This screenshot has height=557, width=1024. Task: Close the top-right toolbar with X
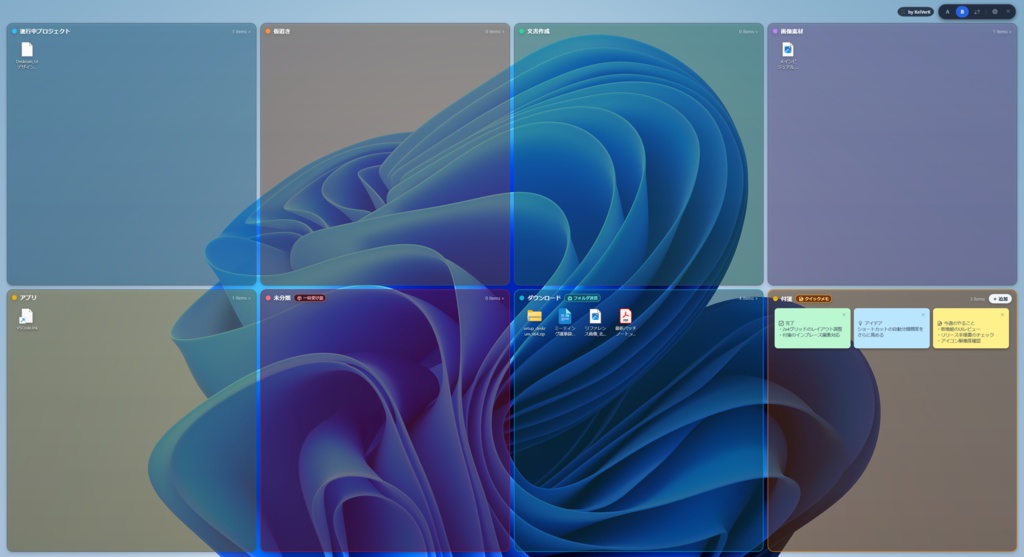1008,12
